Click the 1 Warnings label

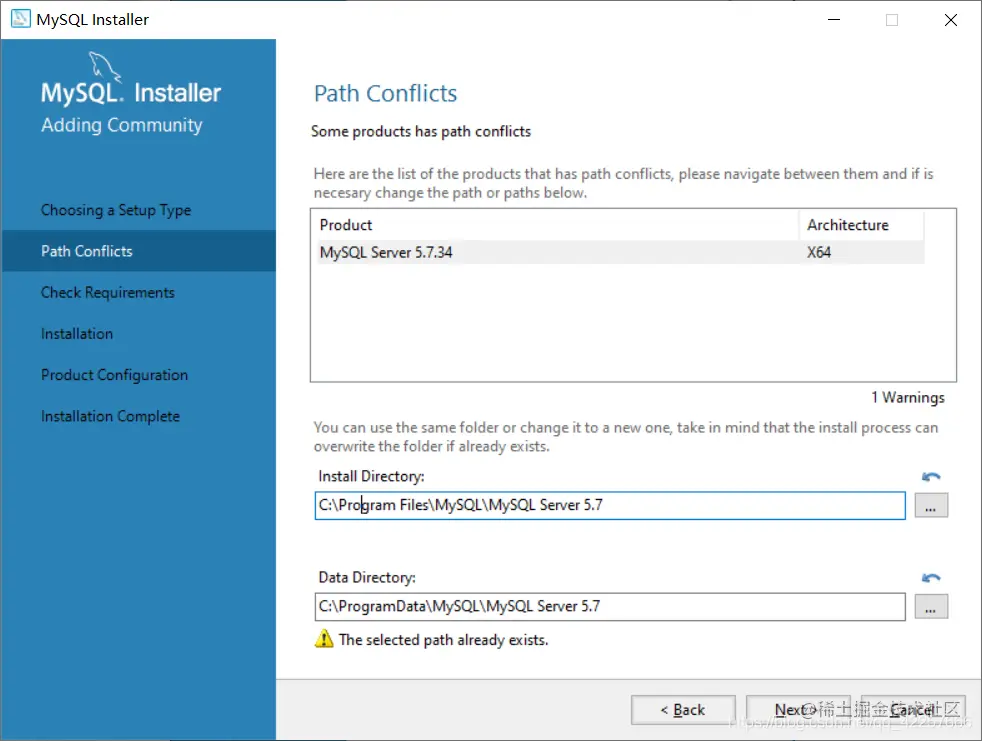point(907,398)
